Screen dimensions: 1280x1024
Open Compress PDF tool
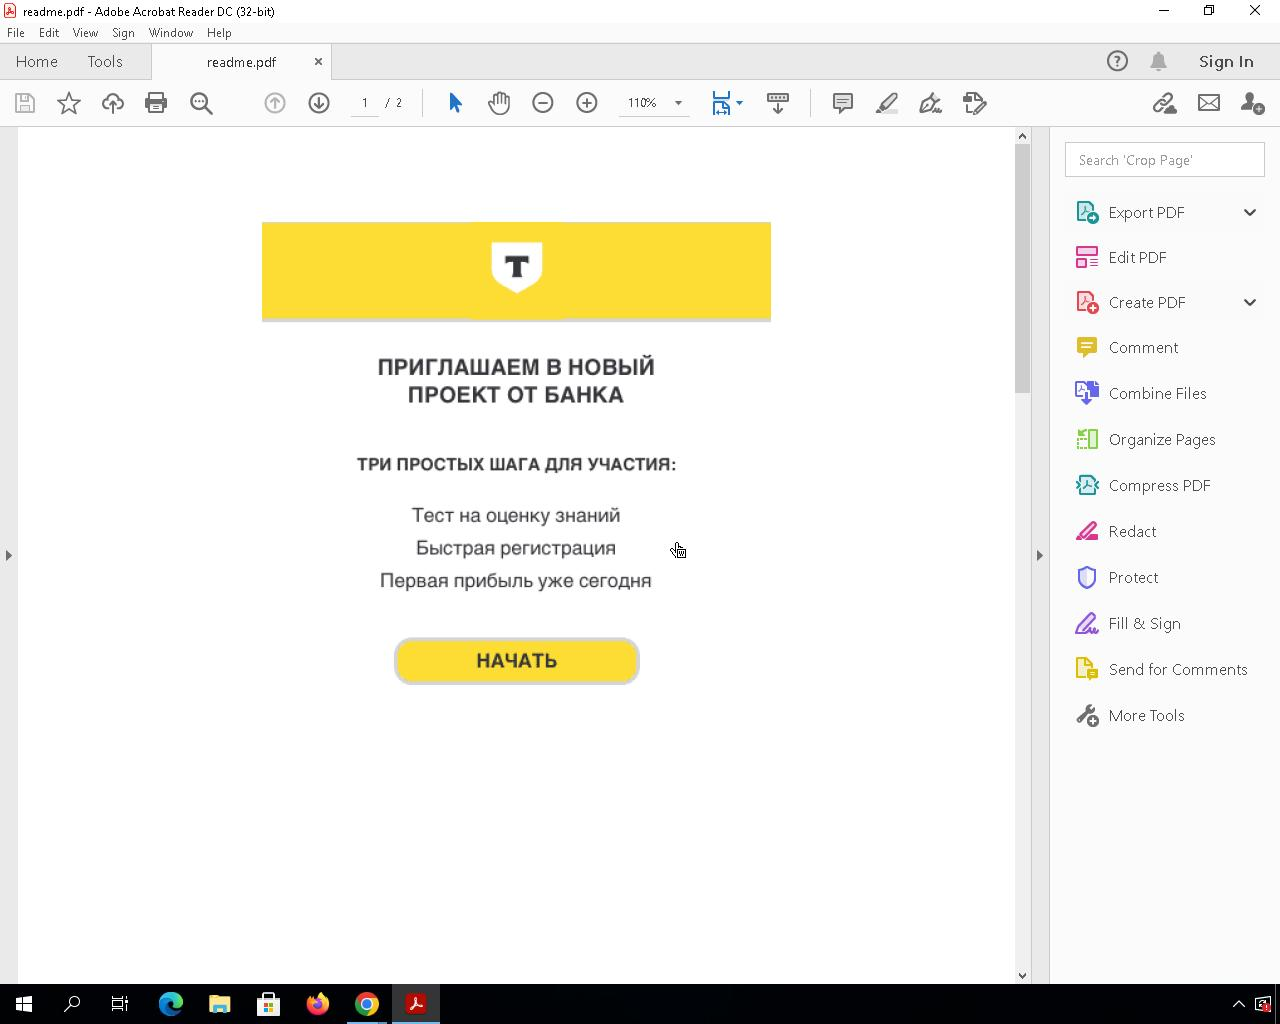point(1159,485)
